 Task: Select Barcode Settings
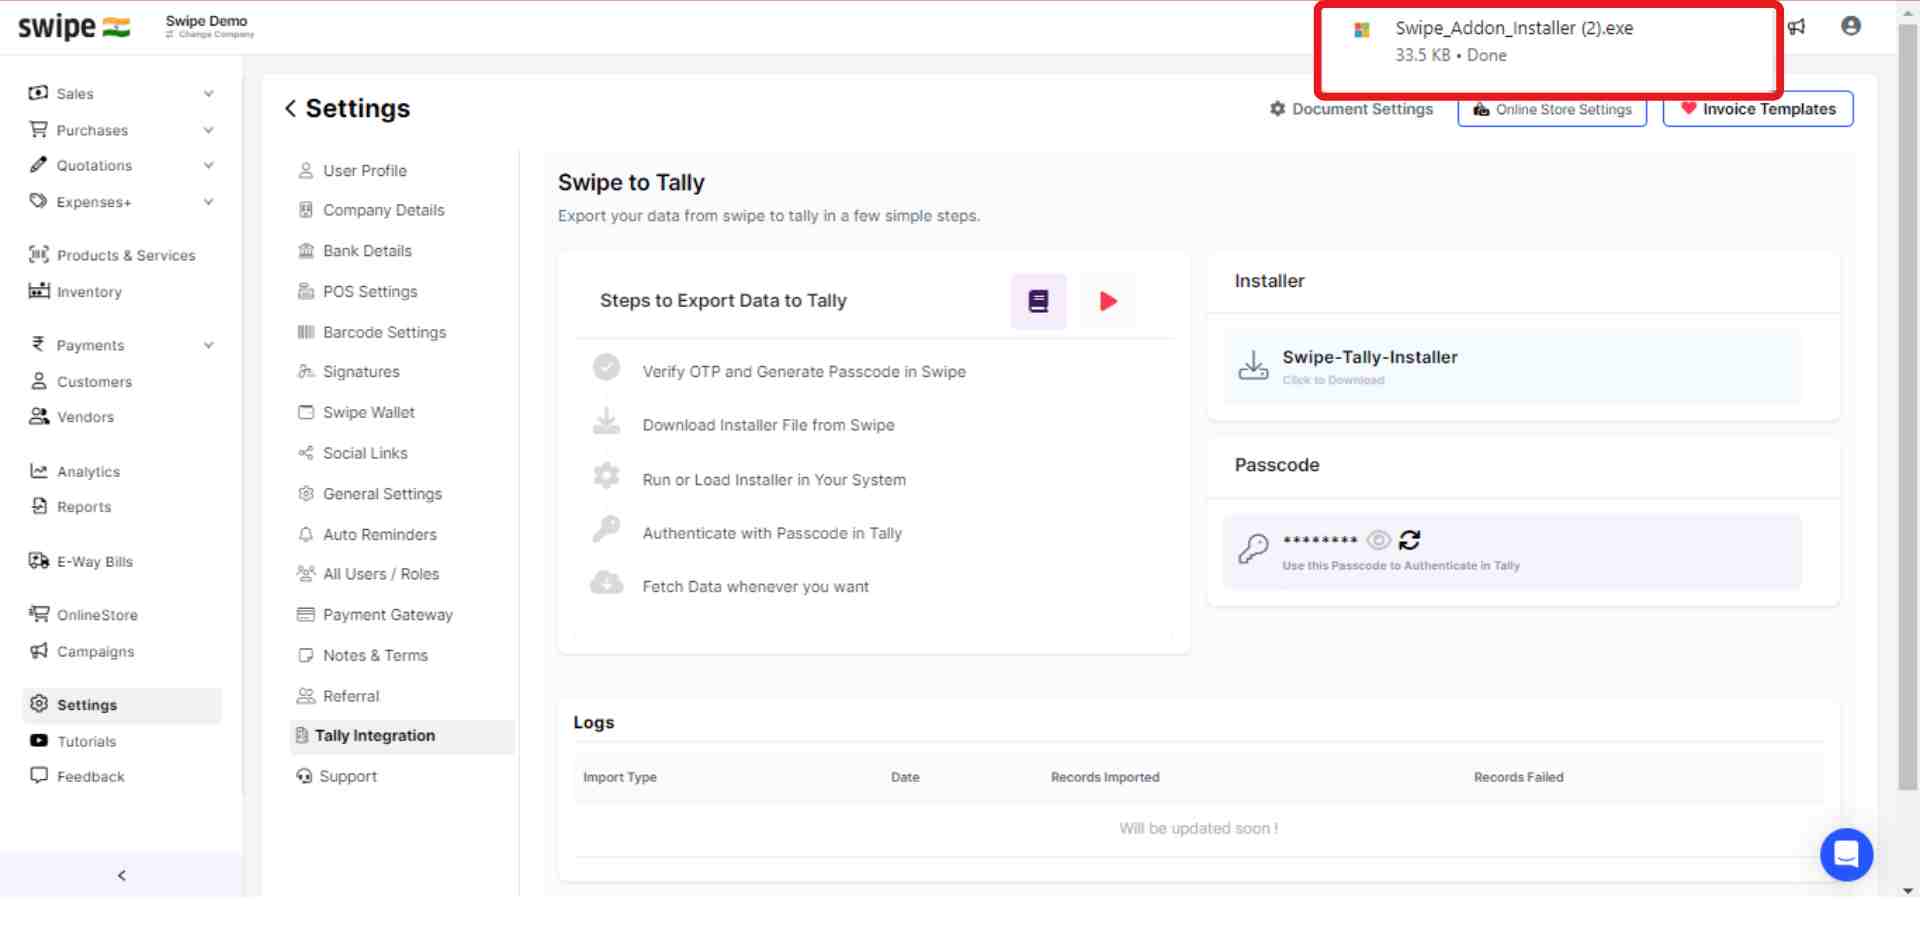(x=372, y=332)
